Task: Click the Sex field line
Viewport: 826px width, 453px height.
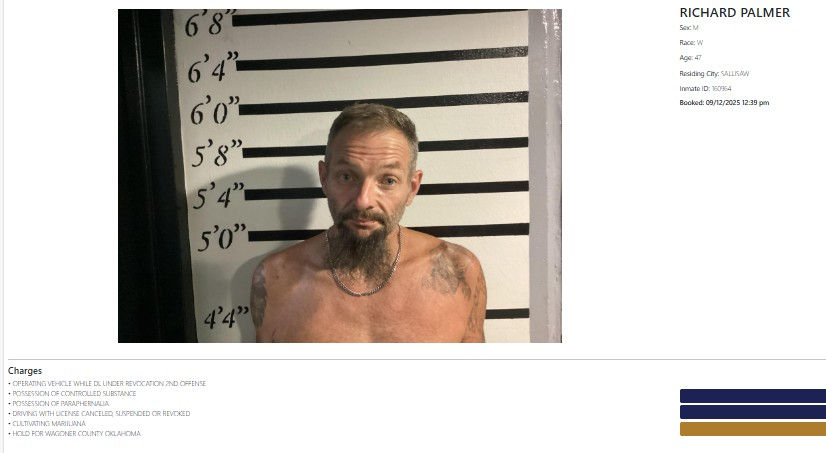Action: [x=689, y=27]
